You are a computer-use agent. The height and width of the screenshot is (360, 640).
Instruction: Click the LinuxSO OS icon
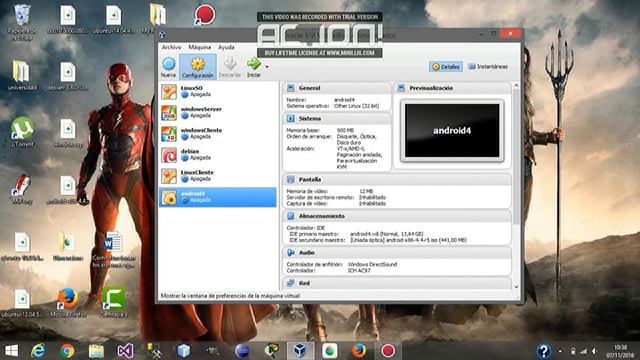pyautogui.click(x=169, y=92)
